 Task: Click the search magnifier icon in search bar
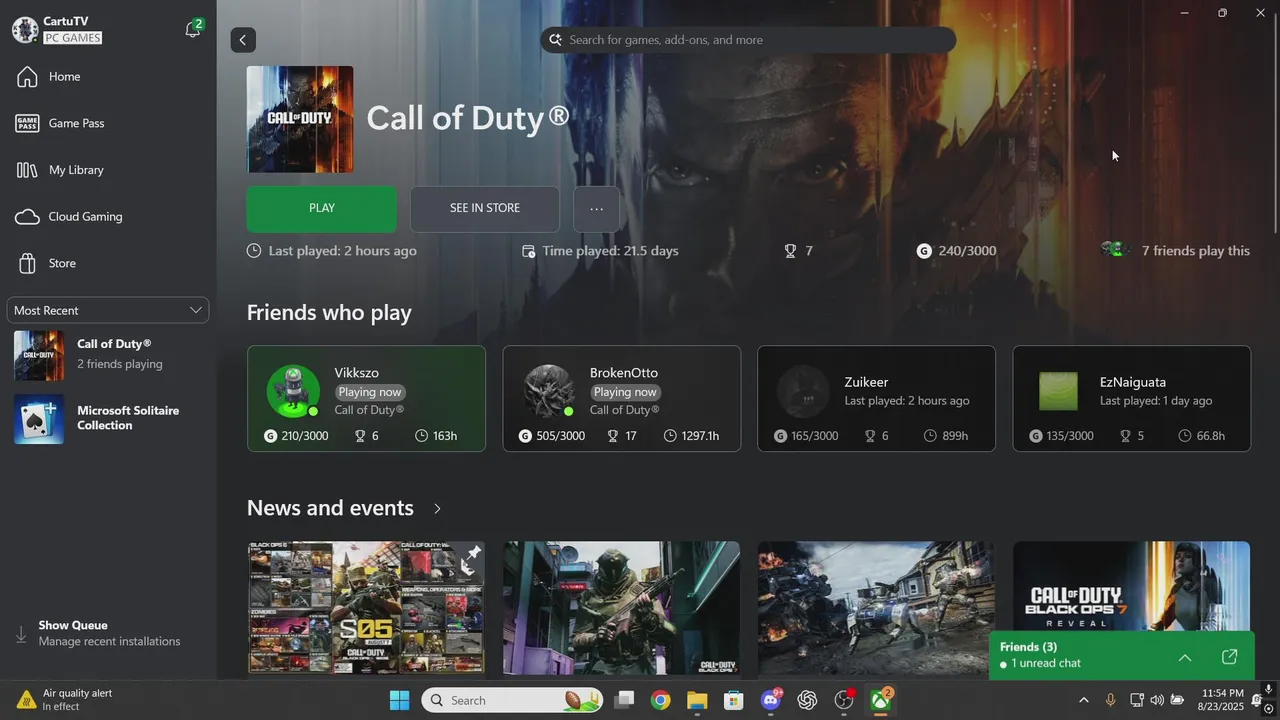coord(555,40)
